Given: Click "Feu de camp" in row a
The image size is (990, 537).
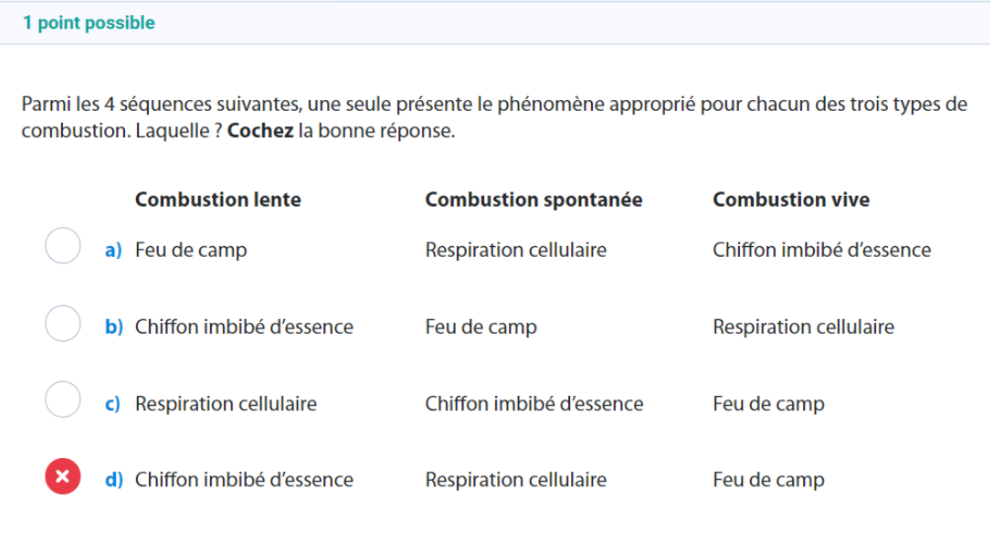Looking at the screenshot, I should coord(191,250).
